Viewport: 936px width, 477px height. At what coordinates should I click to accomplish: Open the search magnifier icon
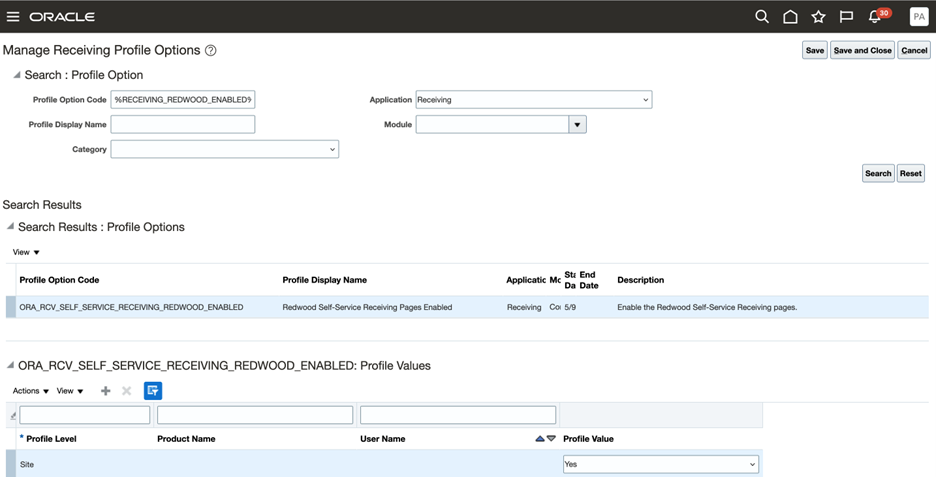pos(762,17)
